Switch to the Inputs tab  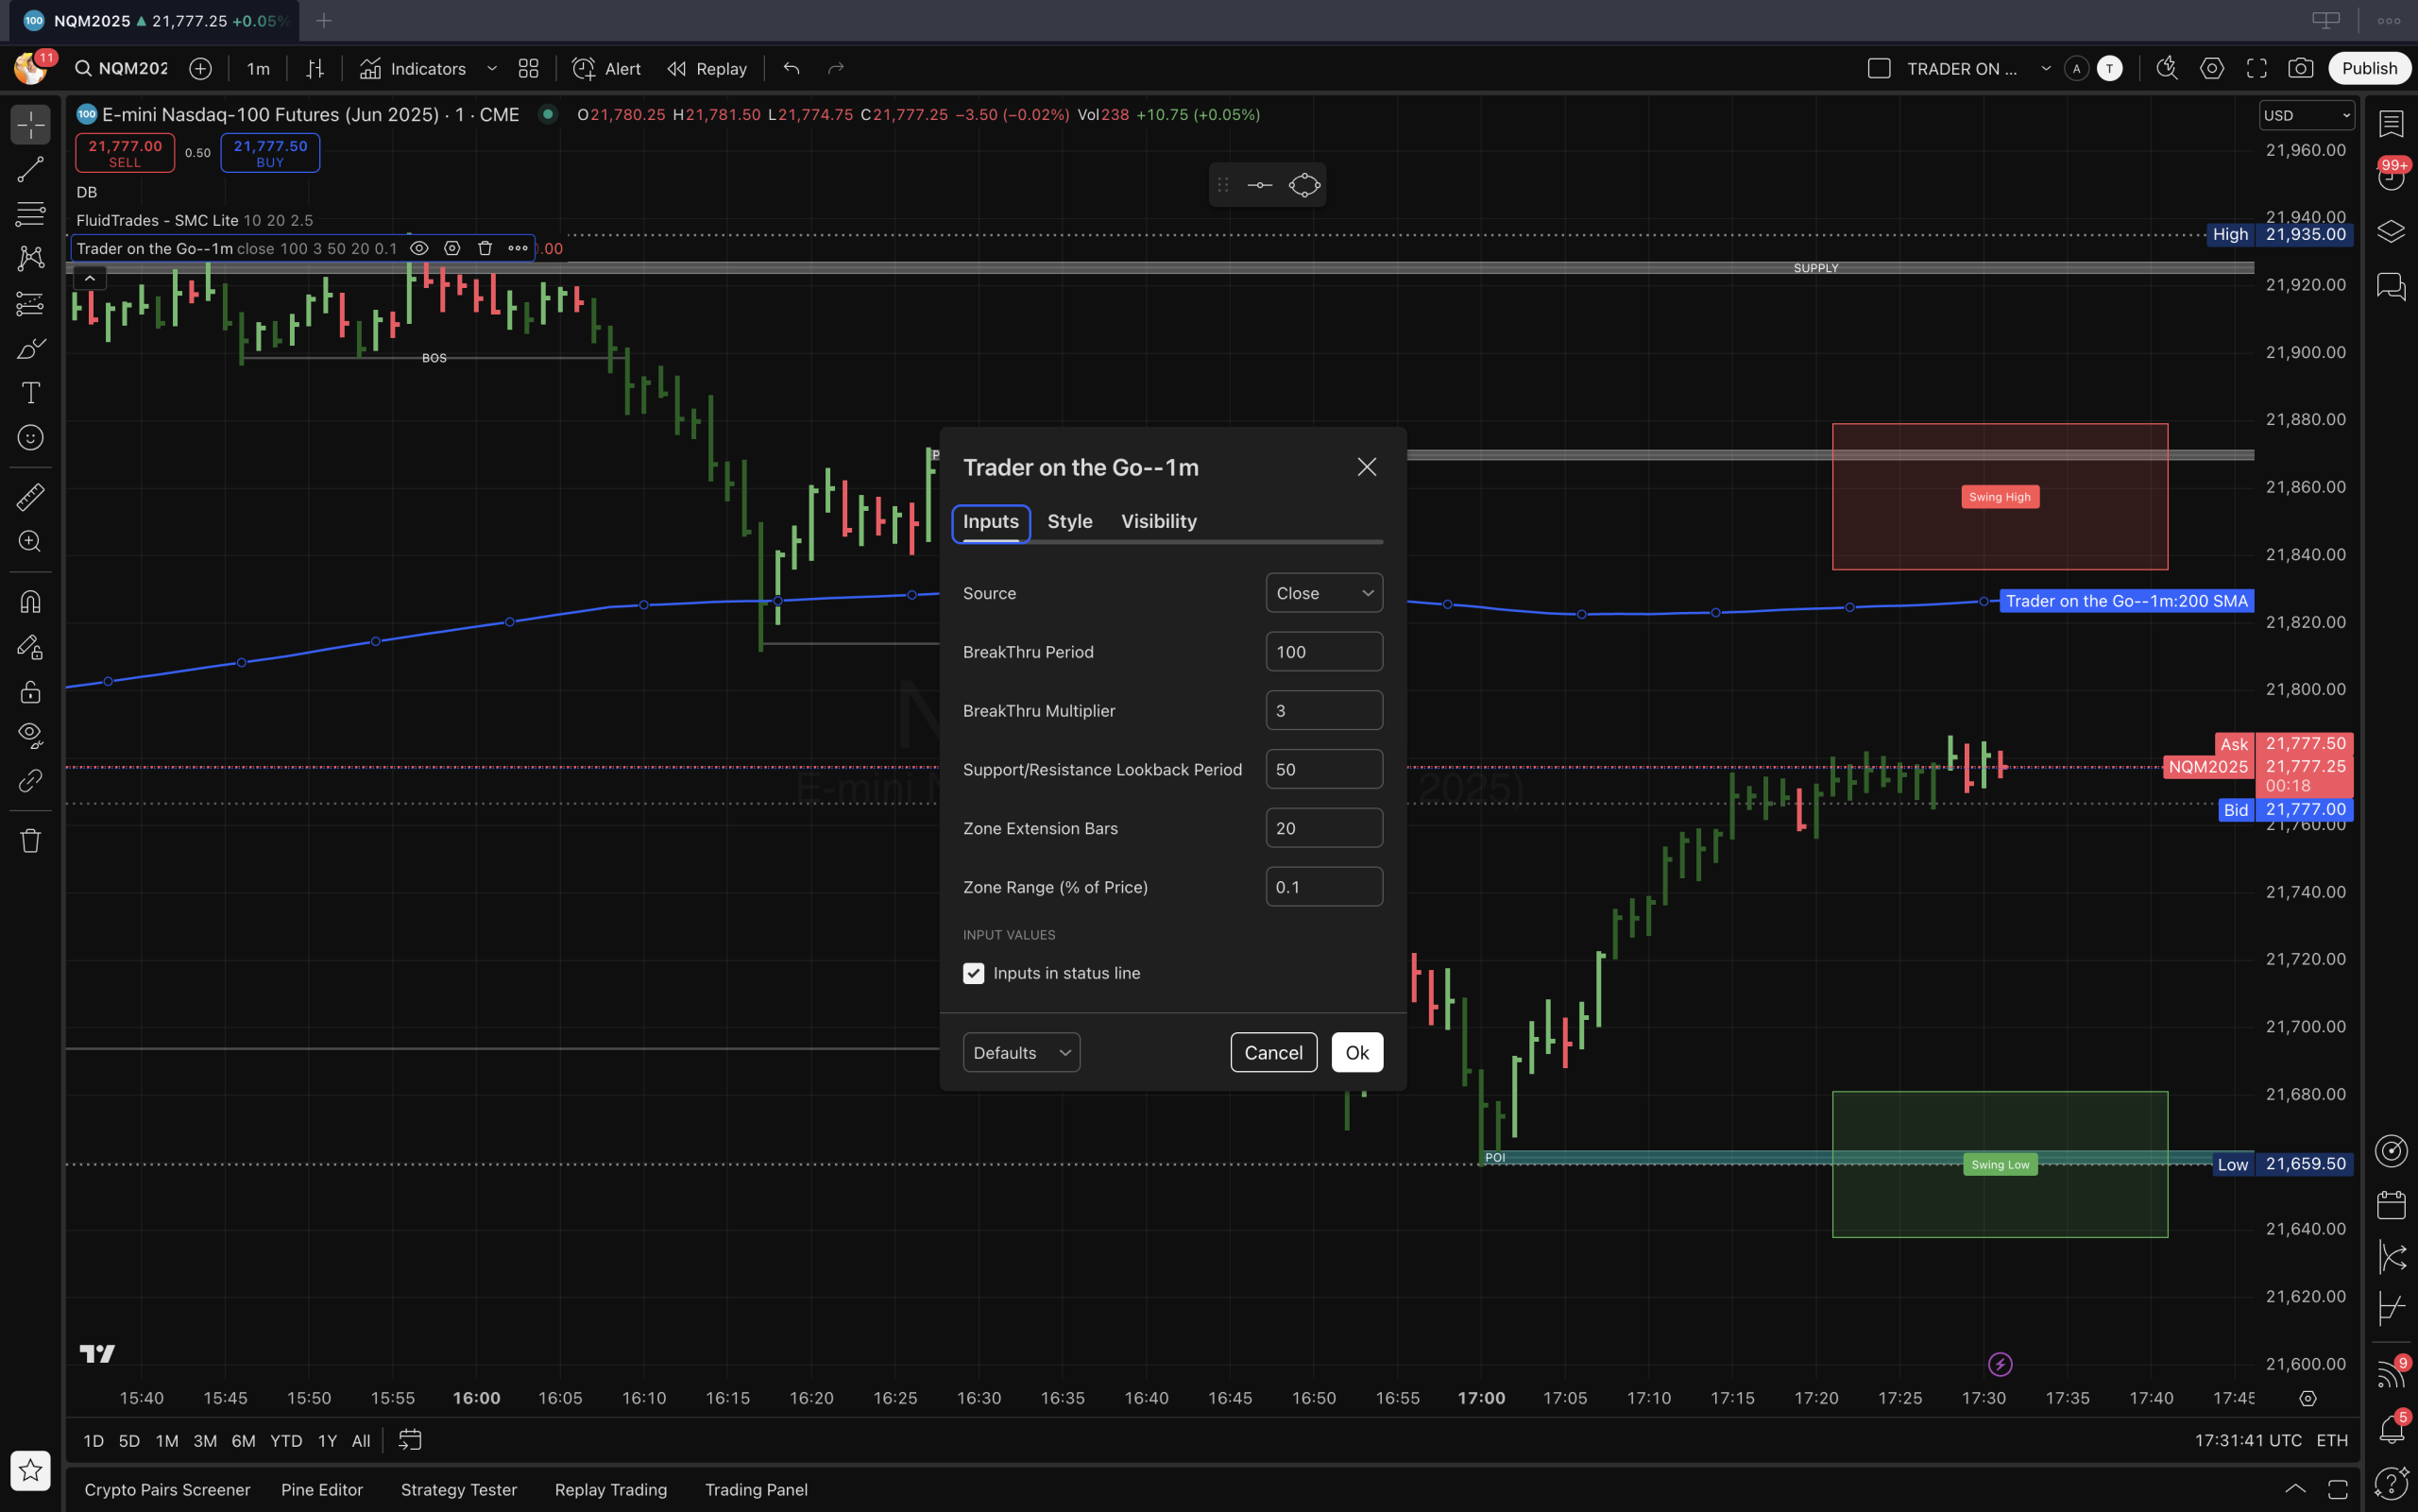[x=990, y=521]
